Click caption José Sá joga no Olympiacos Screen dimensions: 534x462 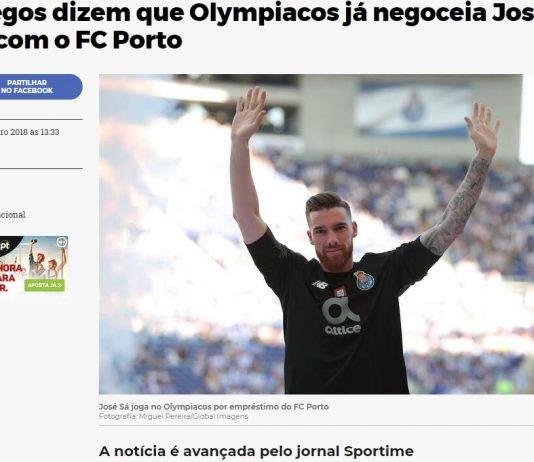tap(214, 407)
